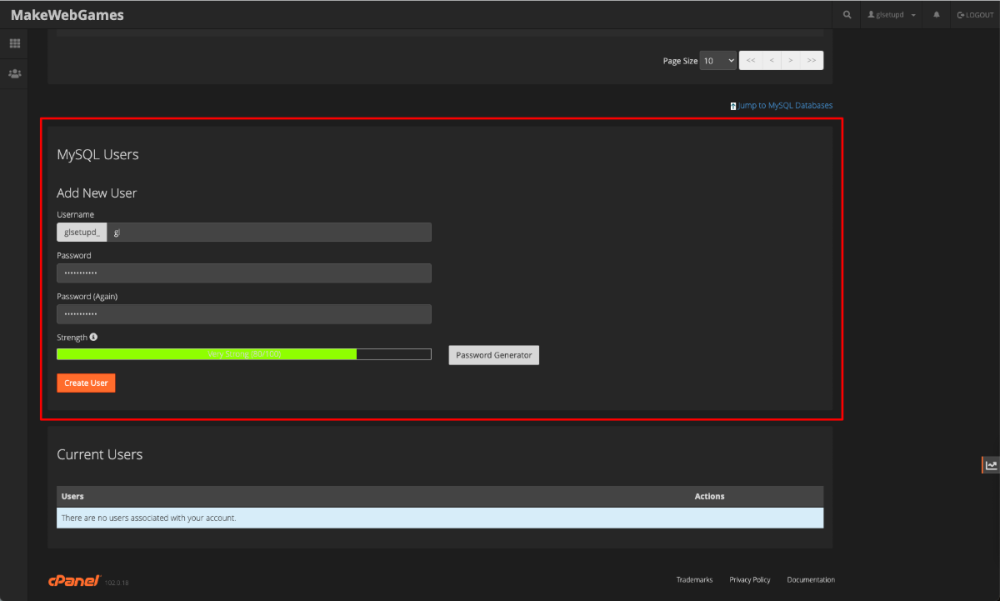Screen dimensions: 1000x601
Task: Focus the Username input field
Action: click(270, 232)
